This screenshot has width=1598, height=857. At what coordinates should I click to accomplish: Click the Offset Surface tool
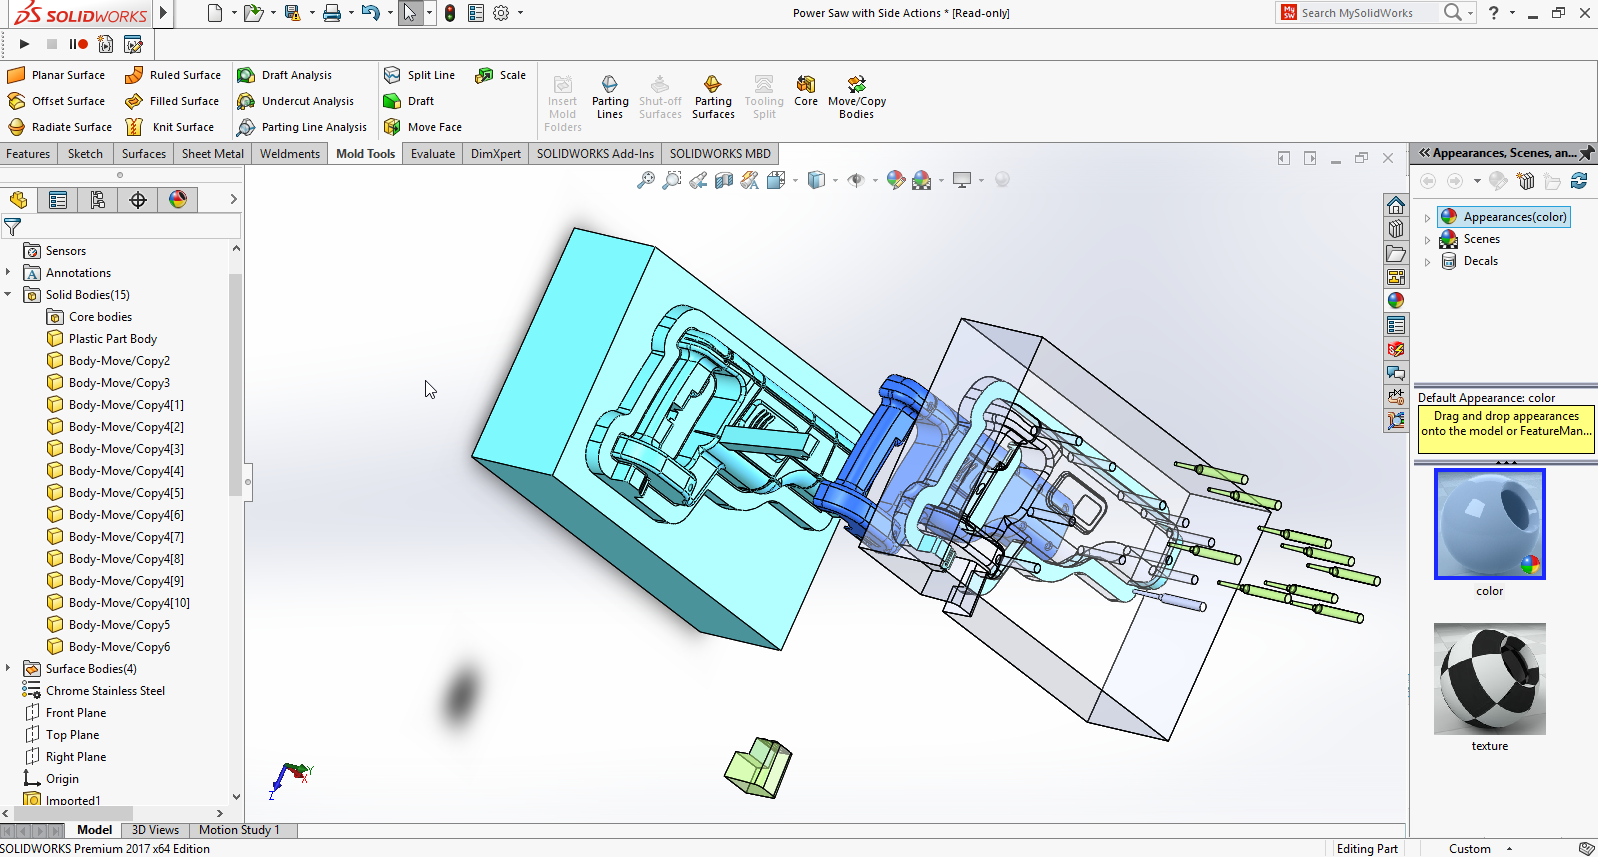coord(56,101)
